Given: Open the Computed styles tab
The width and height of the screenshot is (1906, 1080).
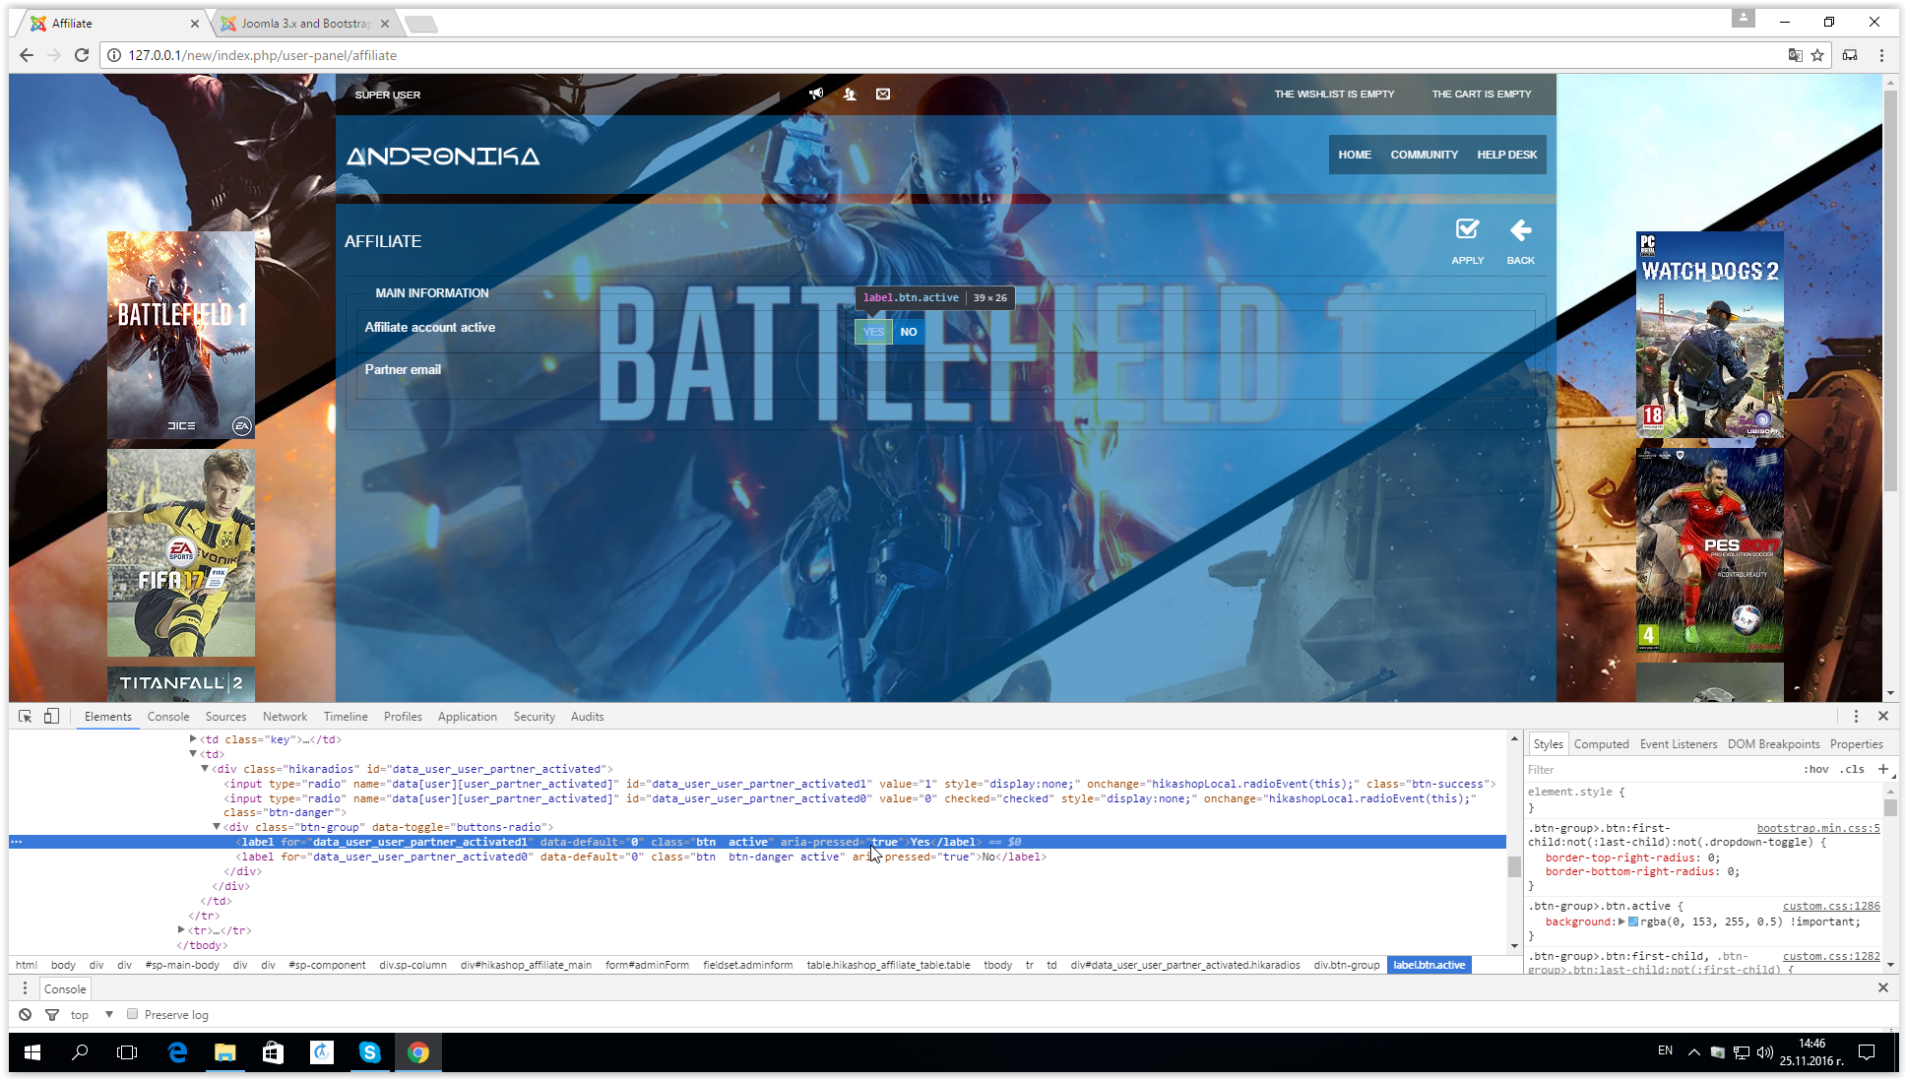Looking at the screenshot, I should [1601, 744].
